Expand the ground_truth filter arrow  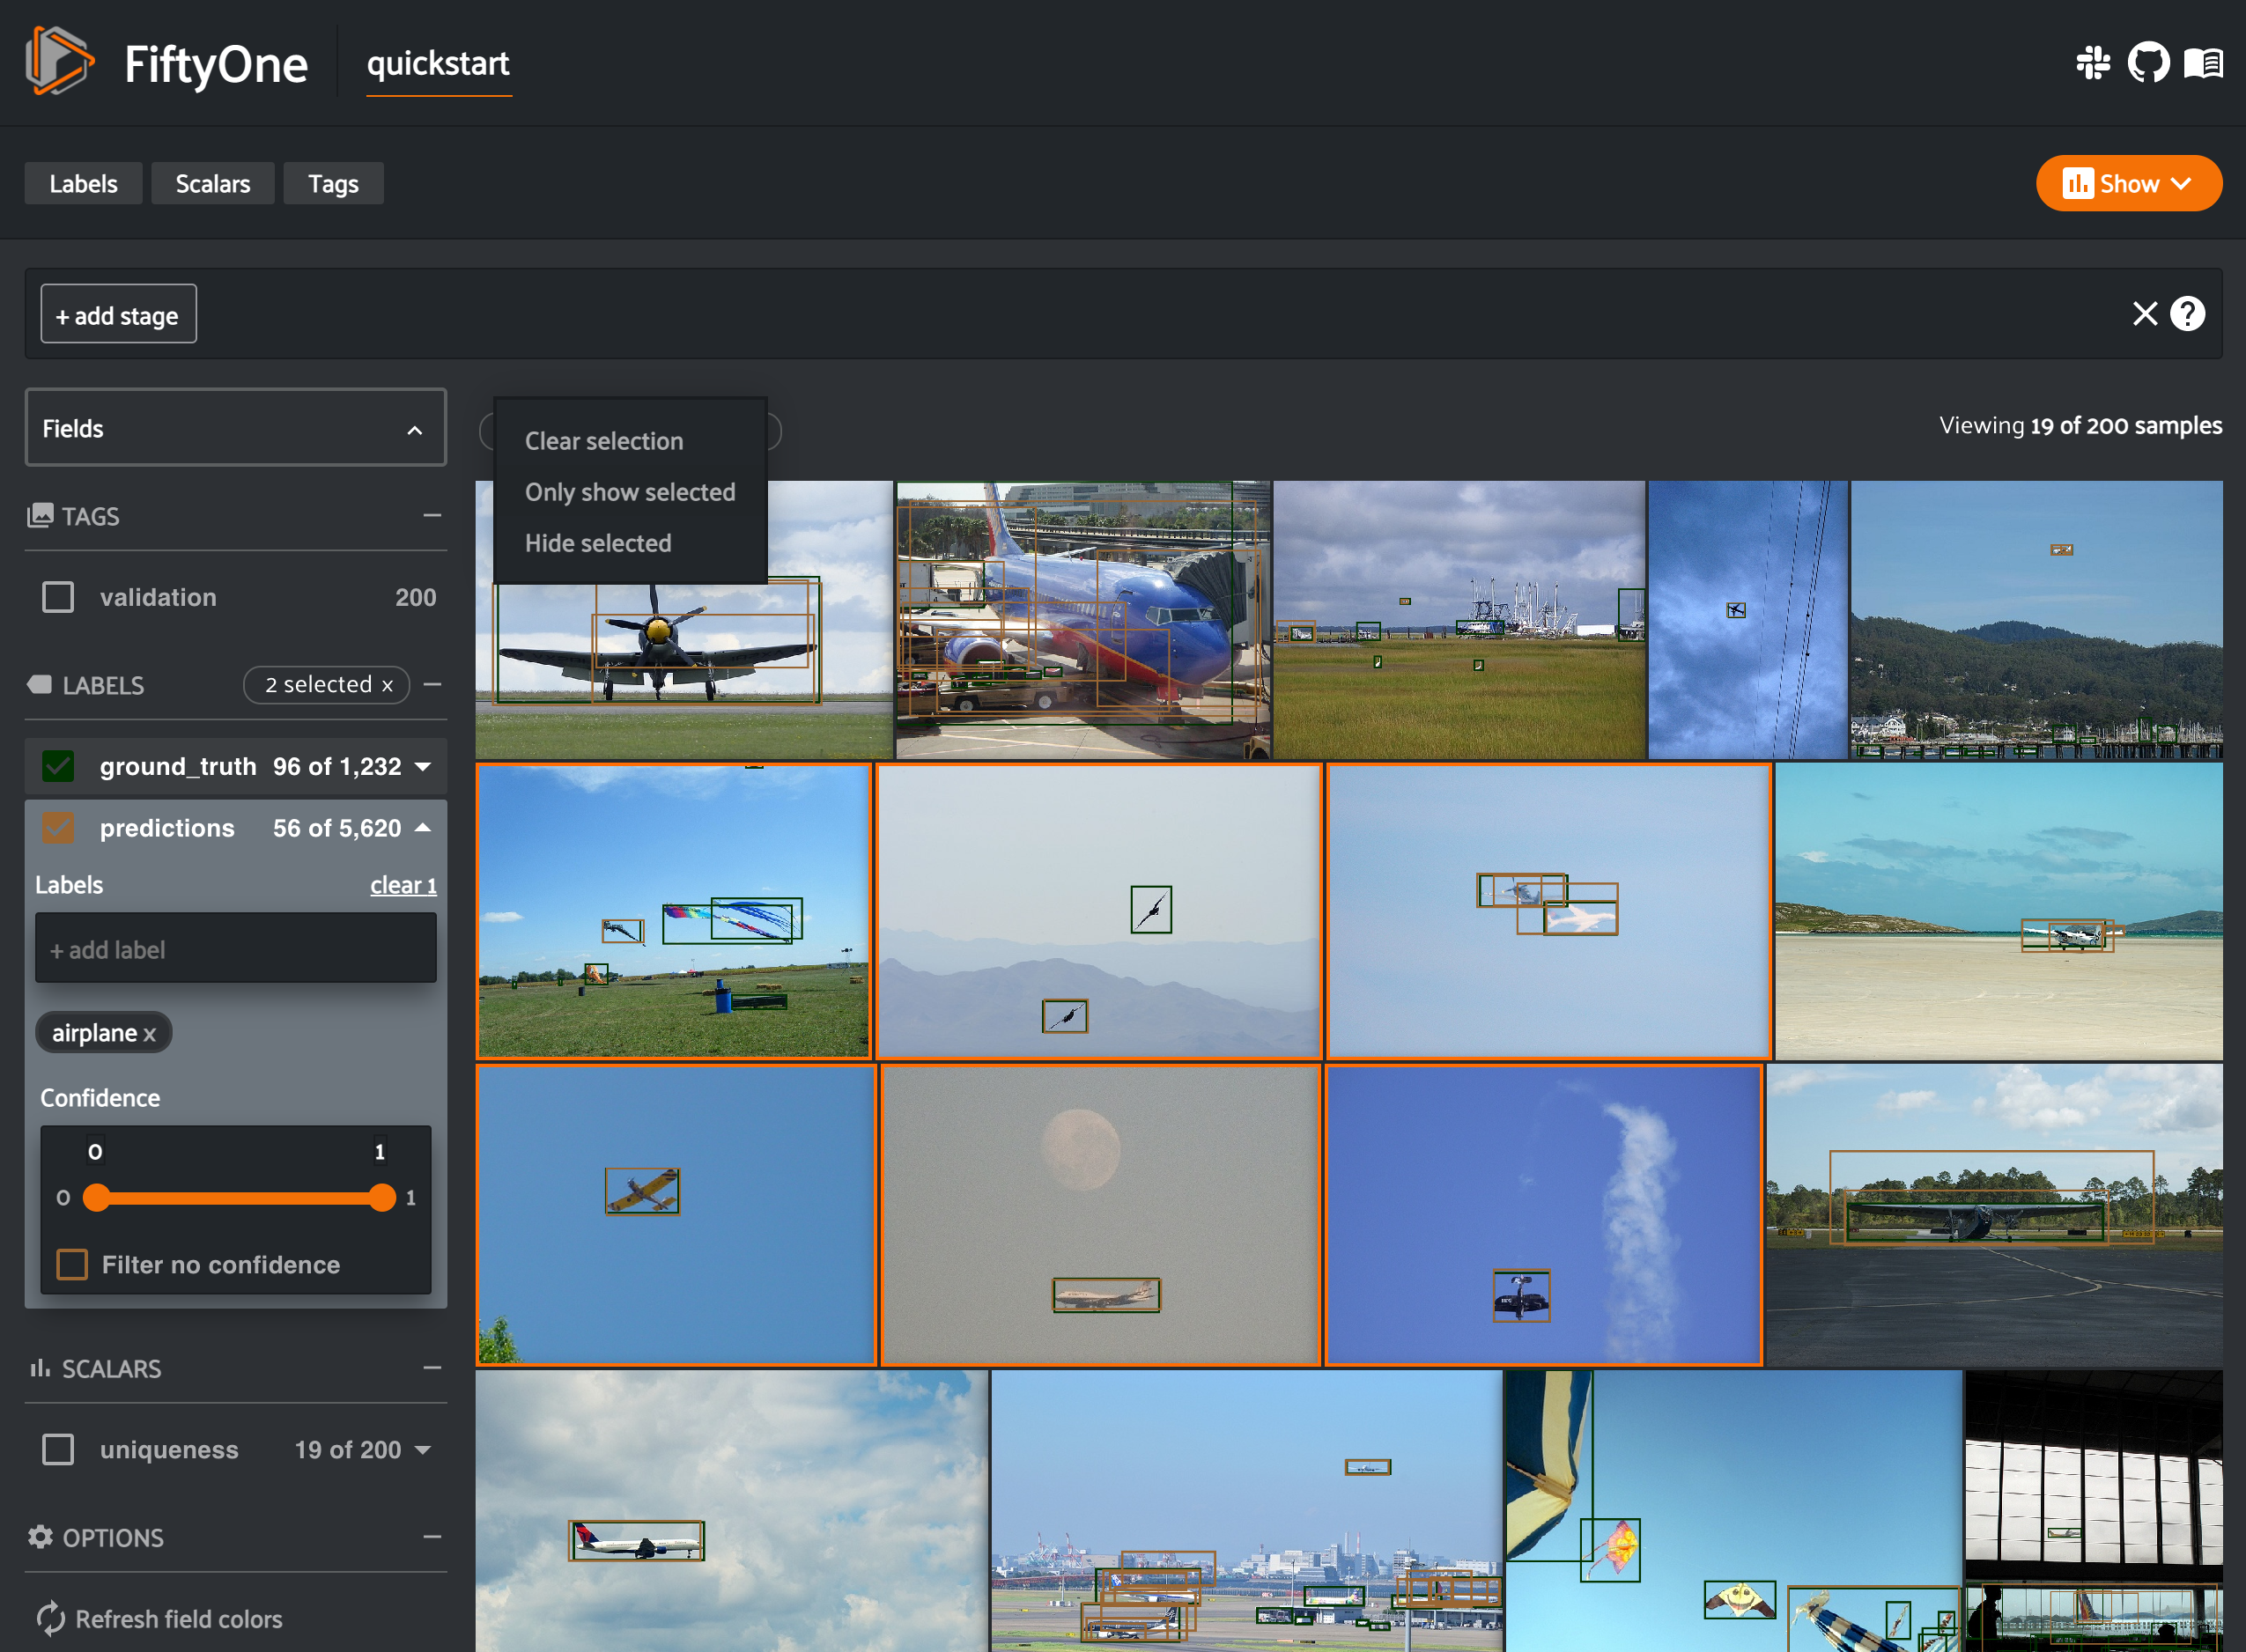423,767
